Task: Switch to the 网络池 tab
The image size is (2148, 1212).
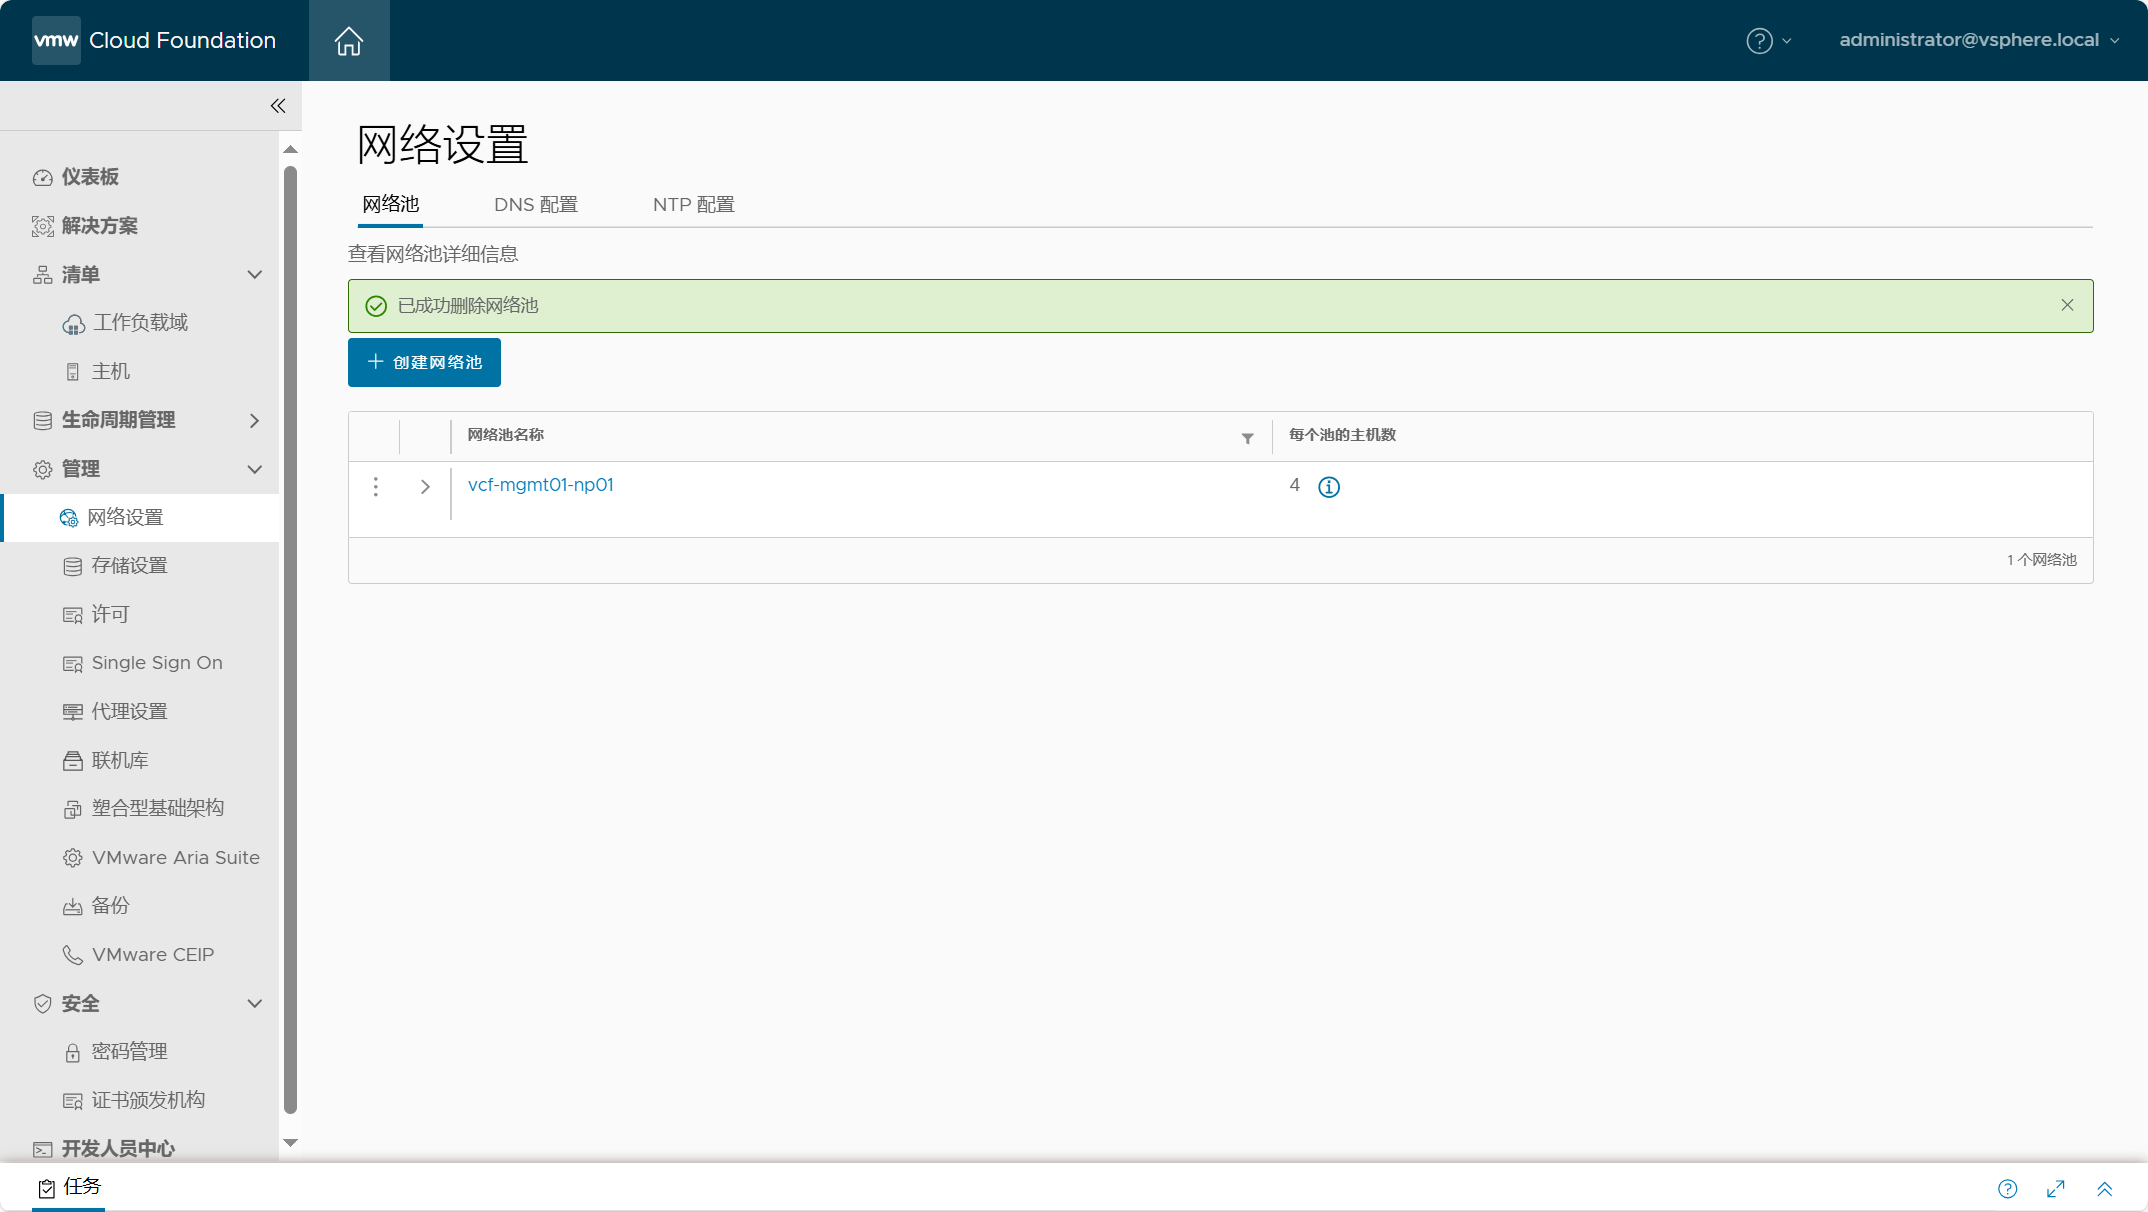Action: [390, 204]
